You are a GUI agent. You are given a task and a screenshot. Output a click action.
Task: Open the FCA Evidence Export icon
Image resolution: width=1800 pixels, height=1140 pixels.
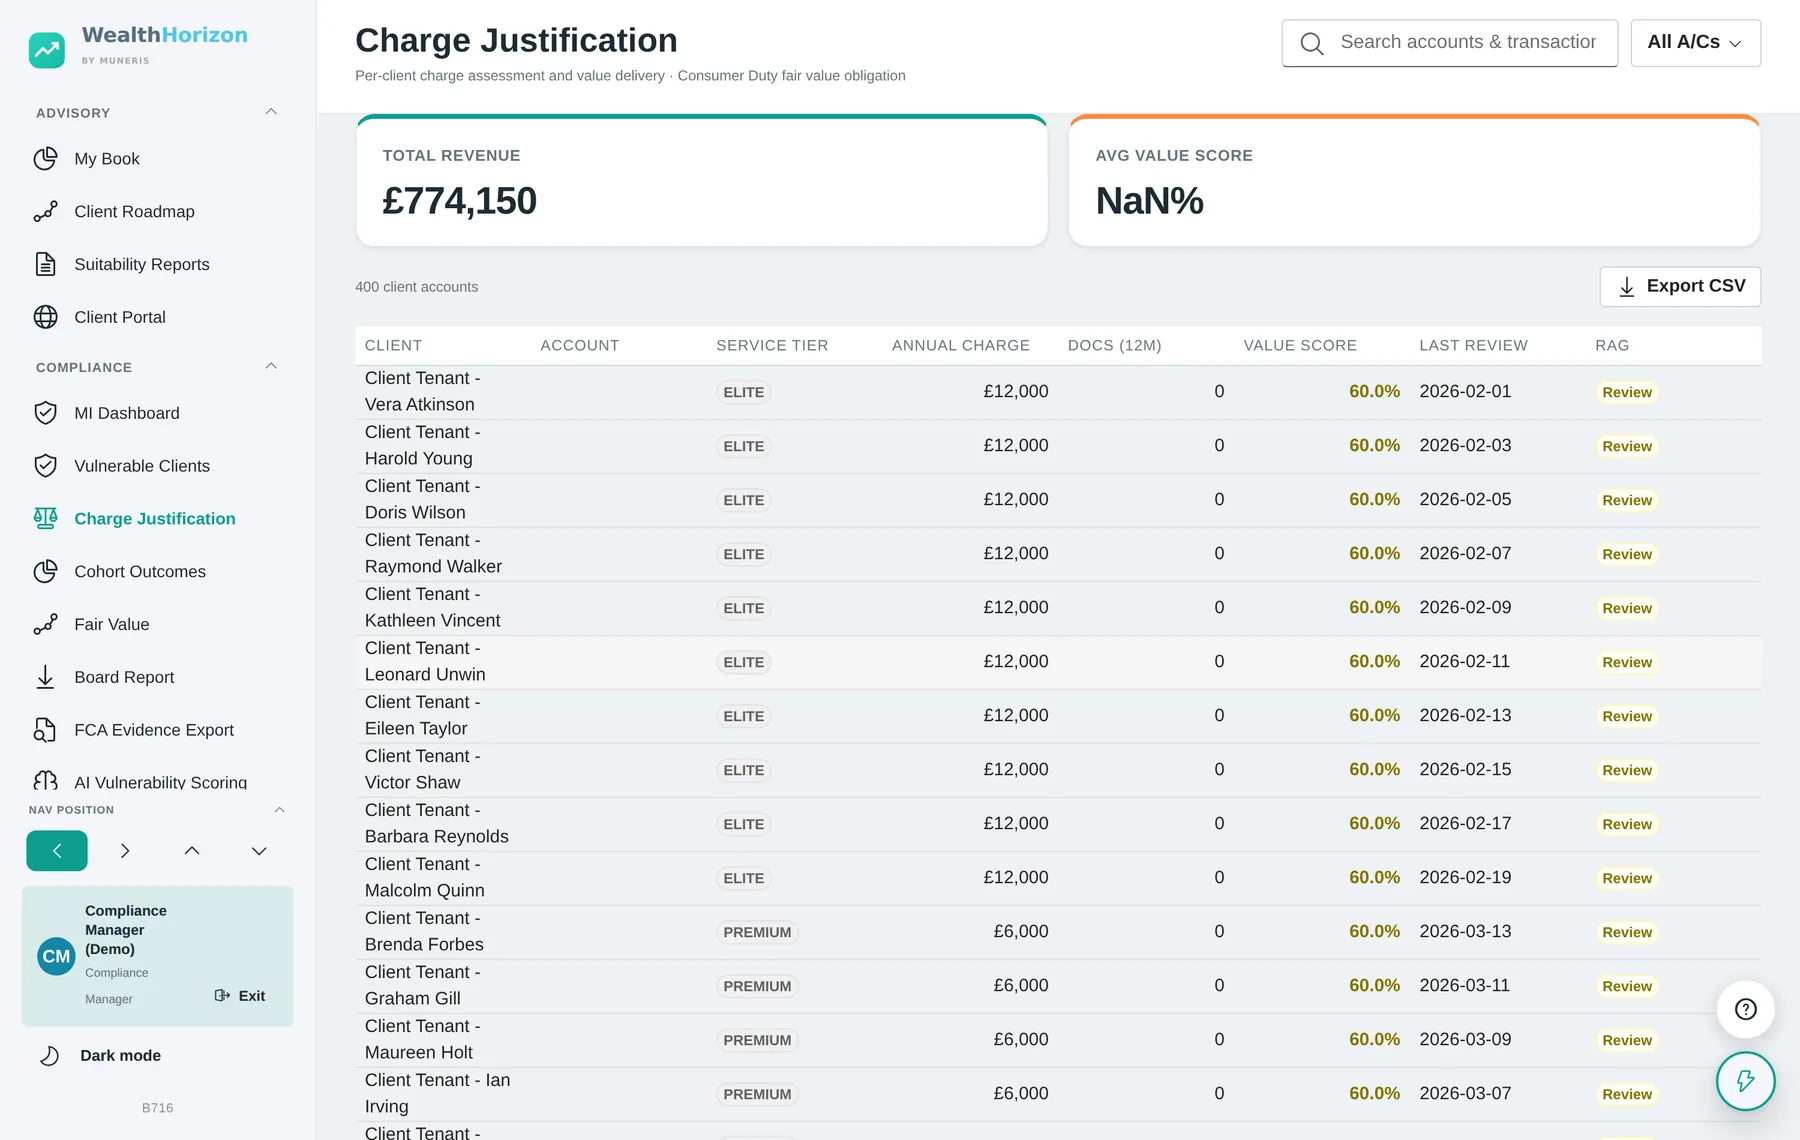[45, 730]
